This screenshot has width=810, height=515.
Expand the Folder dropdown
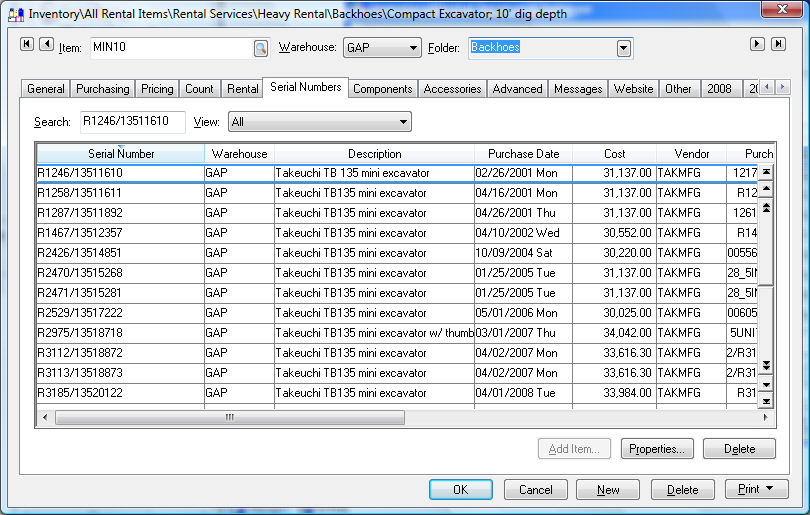pos(624,48)
